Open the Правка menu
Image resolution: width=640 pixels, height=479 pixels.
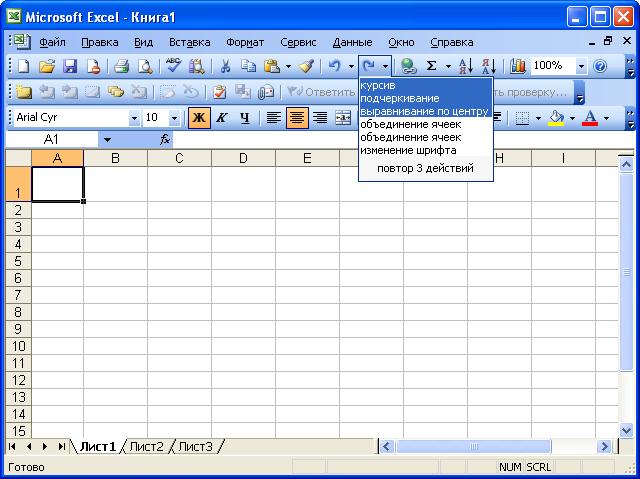coord(100,42)
